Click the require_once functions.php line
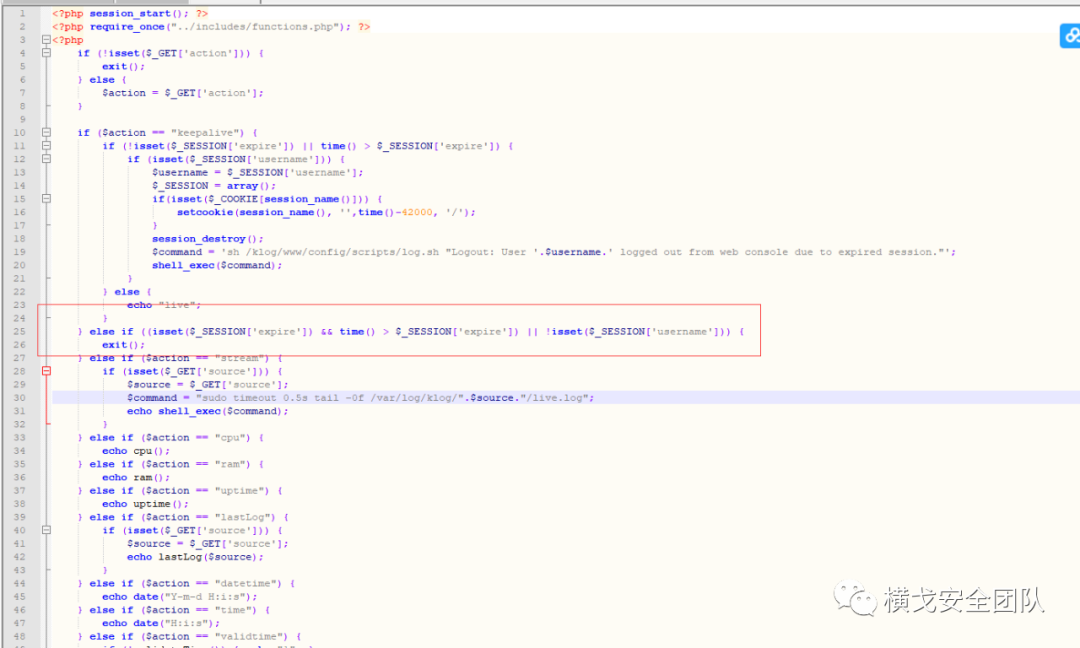 (x=211, y=26)
